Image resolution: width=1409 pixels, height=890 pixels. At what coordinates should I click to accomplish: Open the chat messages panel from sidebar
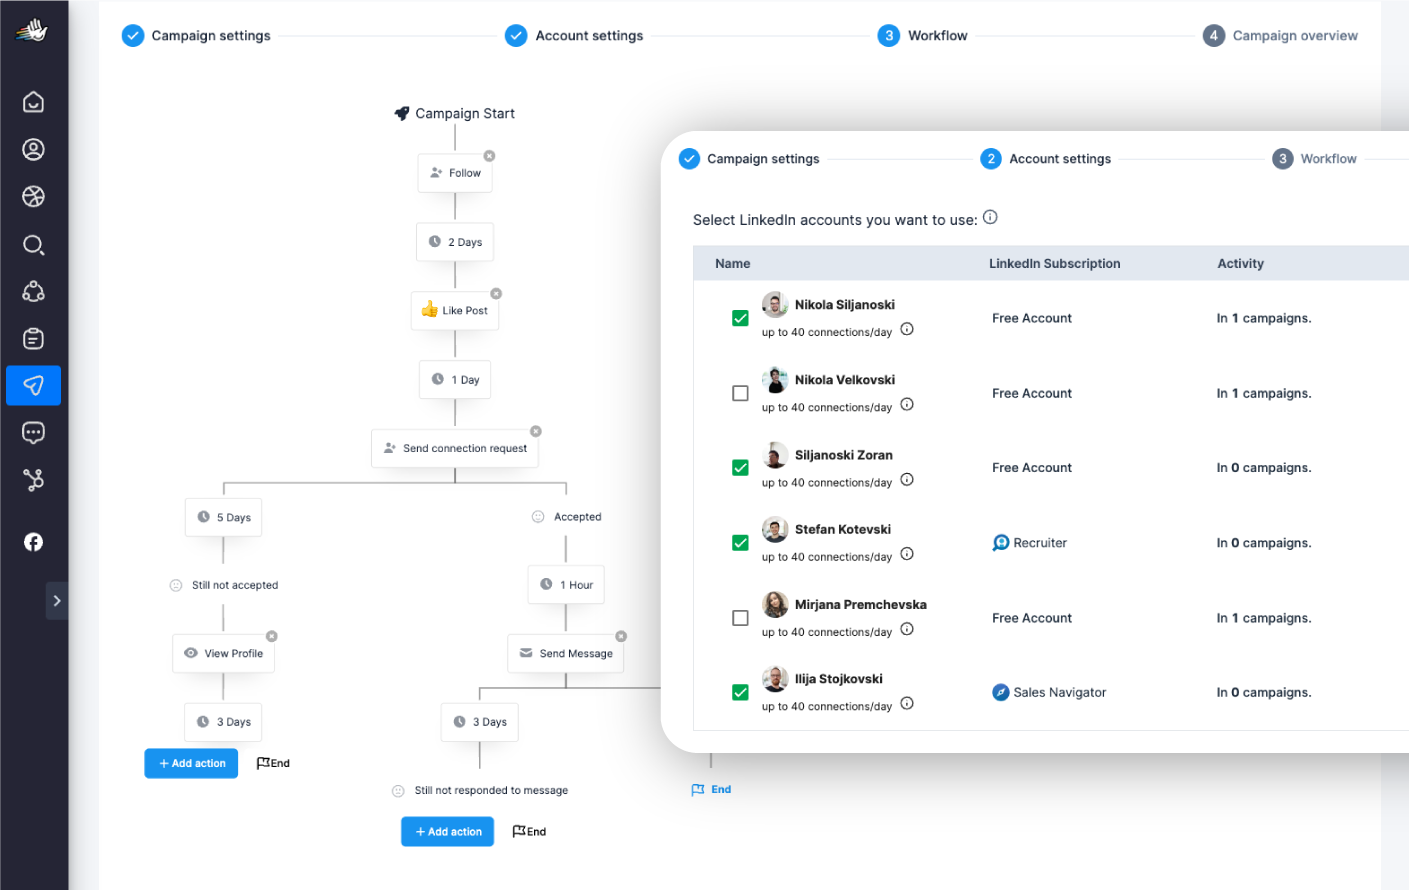tap(33, 432)
